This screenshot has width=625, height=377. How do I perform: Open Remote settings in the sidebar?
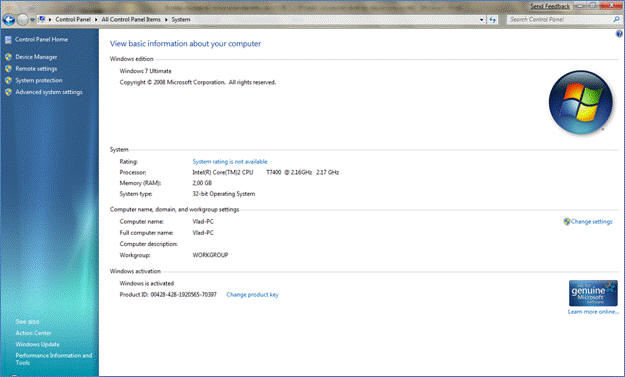click(36, 69)
